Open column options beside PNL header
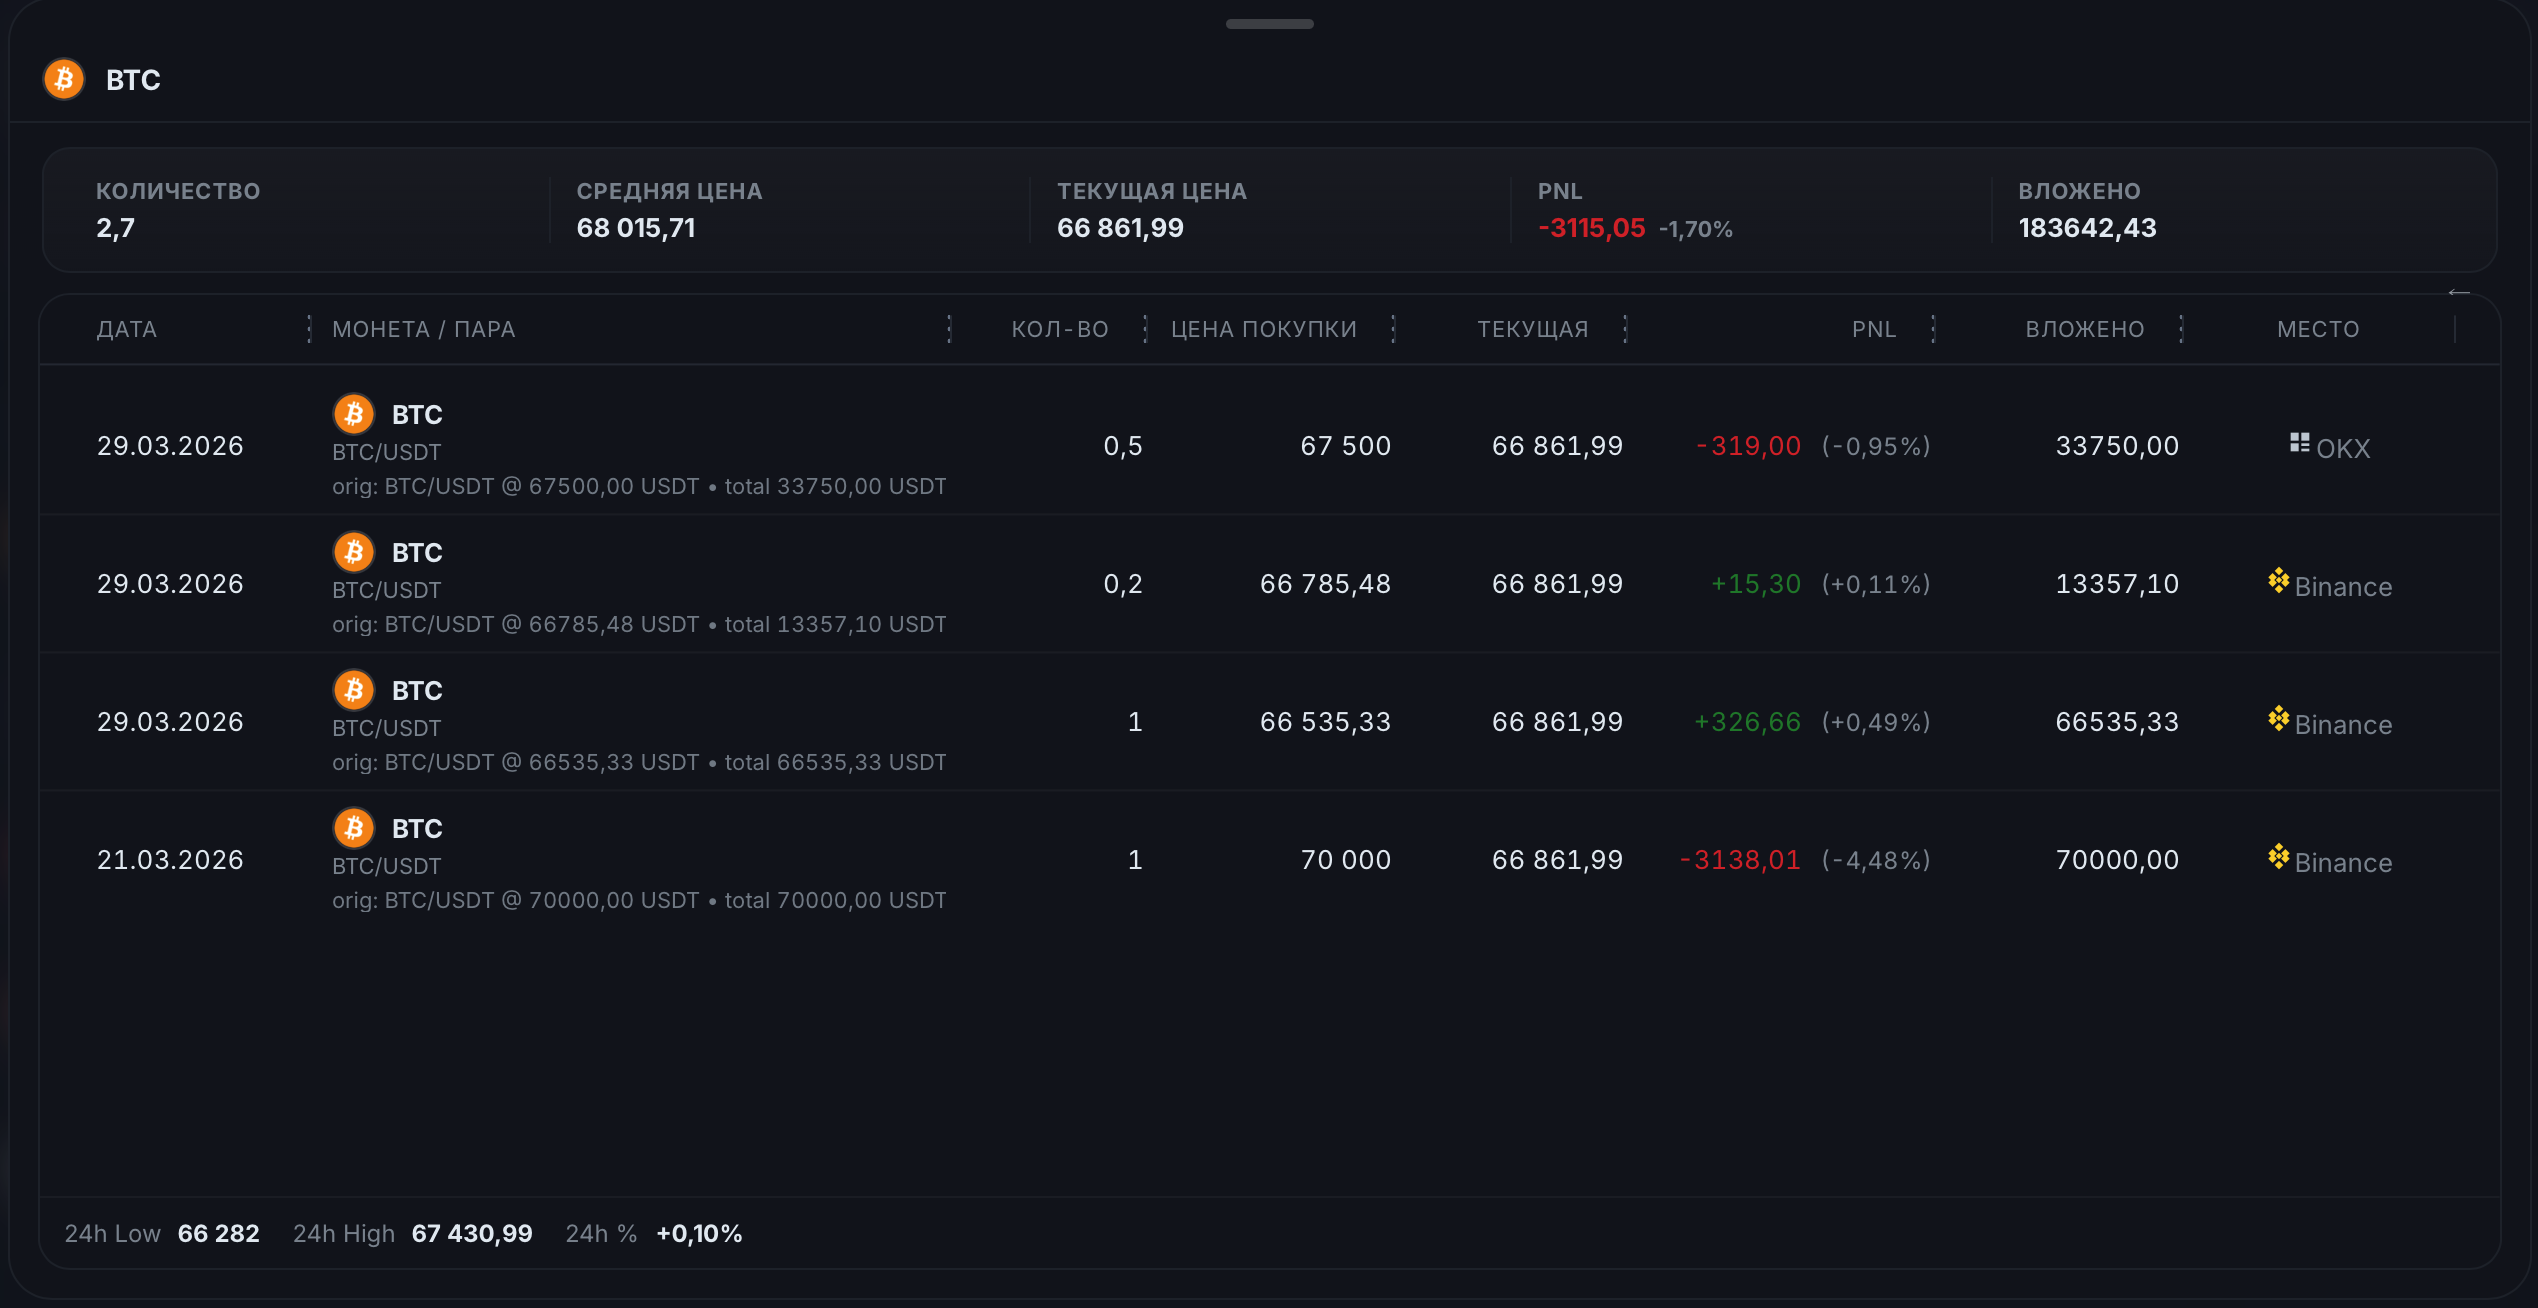Viewport: 2538px width, 1308px height. click(x=1933, y=329)
